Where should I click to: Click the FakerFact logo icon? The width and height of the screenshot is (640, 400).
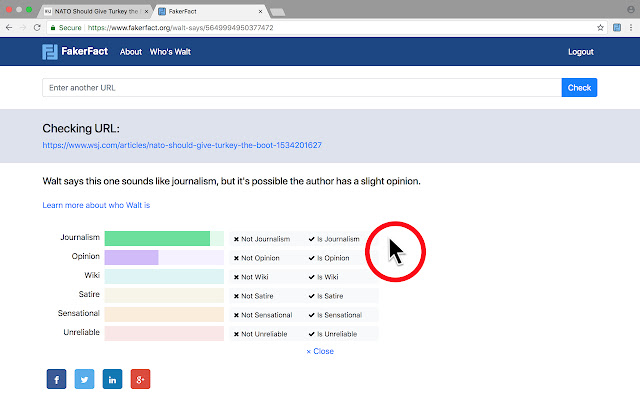[50, 52]
